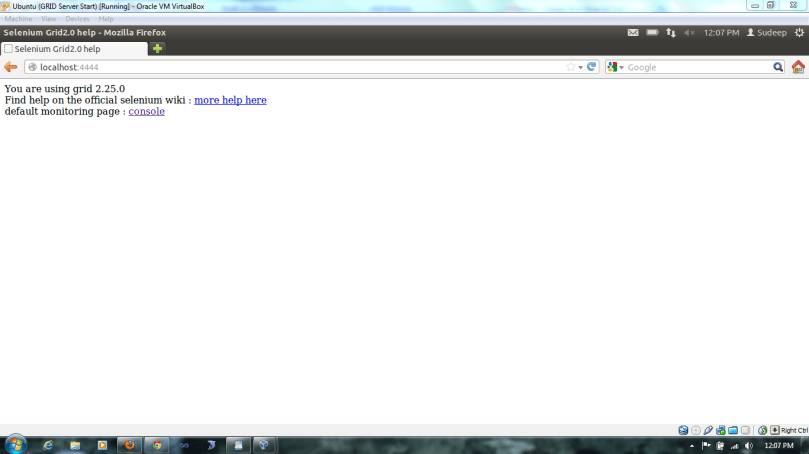
Task: Minimize the VirtualBox window
Action: pos(755,5)
